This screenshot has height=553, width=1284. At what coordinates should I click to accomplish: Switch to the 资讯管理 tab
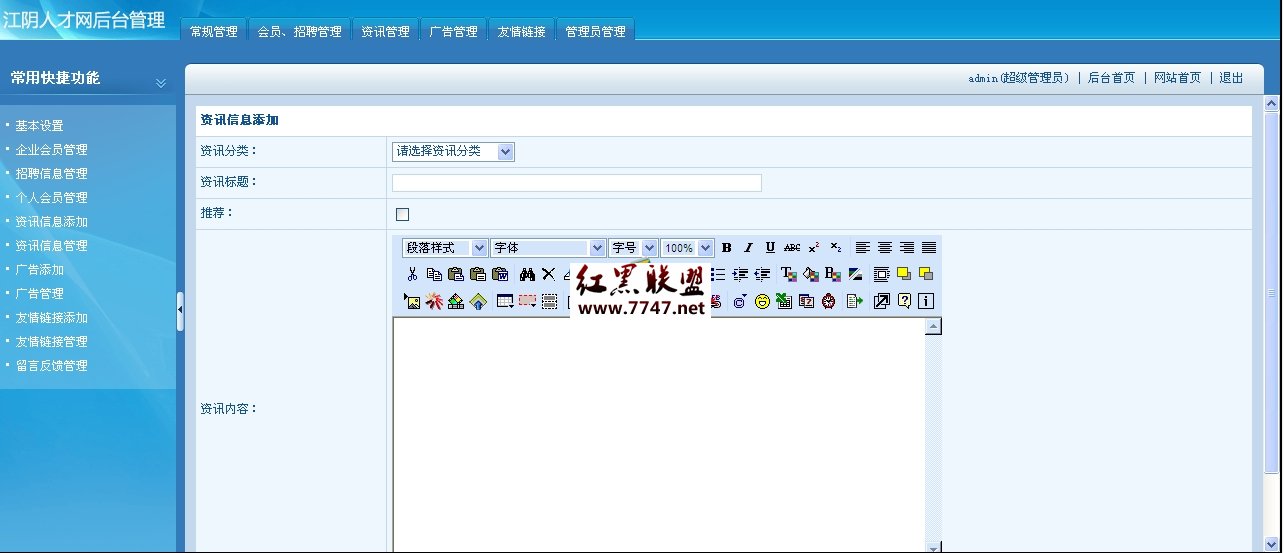(385, 31)
